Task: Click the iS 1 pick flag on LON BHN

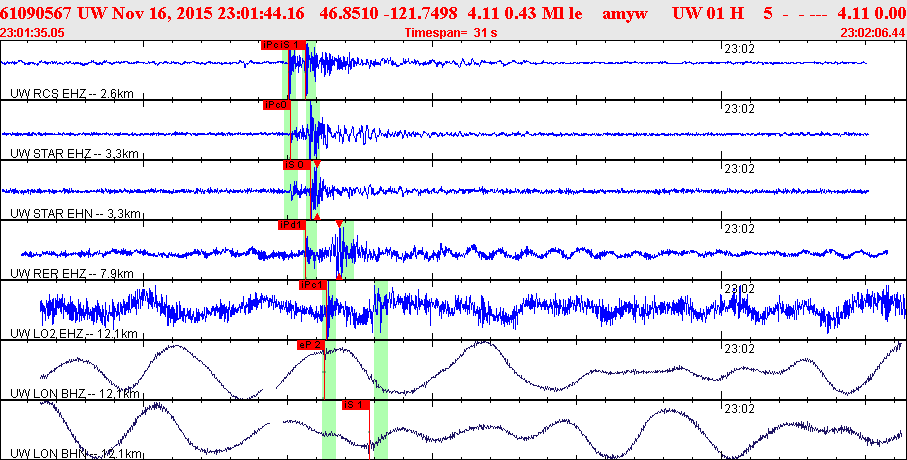Action: click(x=356, y=405)
